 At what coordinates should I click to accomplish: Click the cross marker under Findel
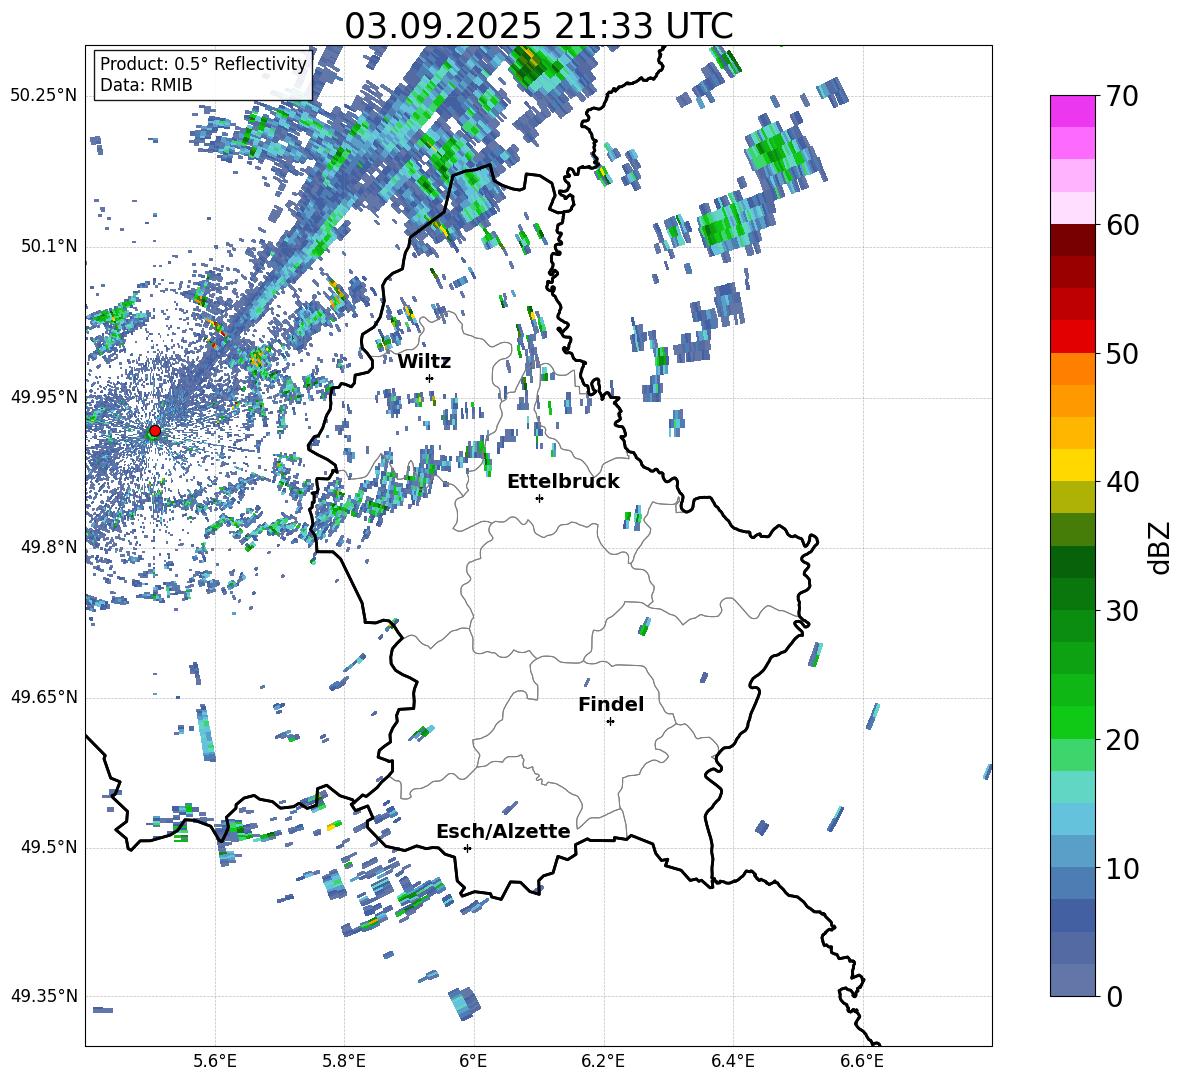click(x=610, y=722)
